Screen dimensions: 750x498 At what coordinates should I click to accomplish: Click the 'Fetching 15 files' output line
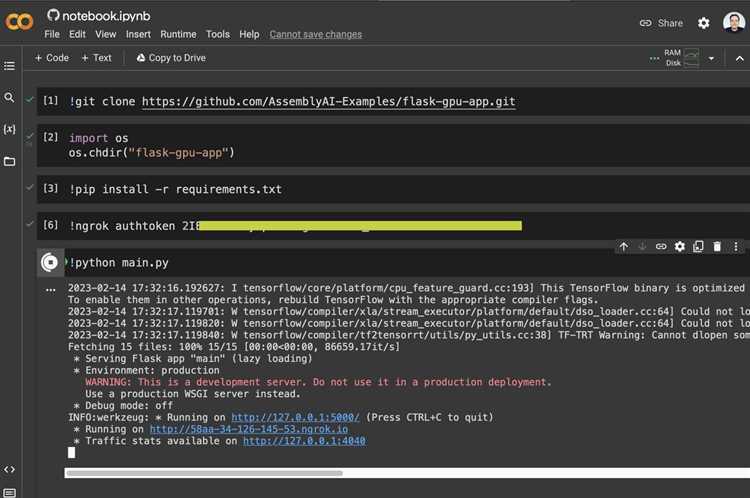point(234,346)
